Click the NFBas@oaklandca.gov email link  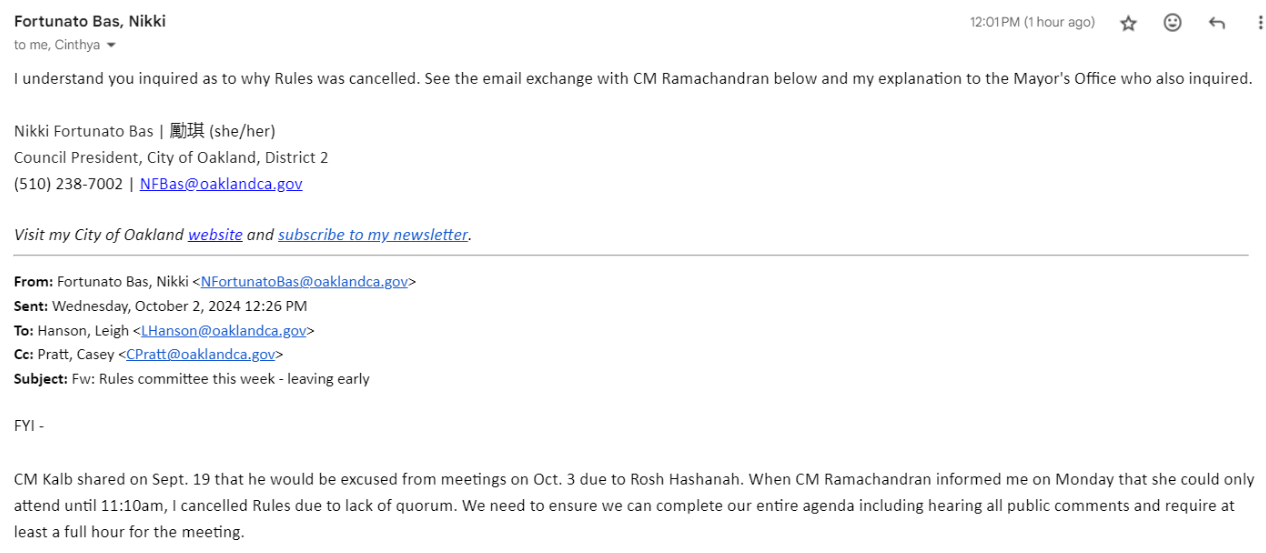(221, 184)
